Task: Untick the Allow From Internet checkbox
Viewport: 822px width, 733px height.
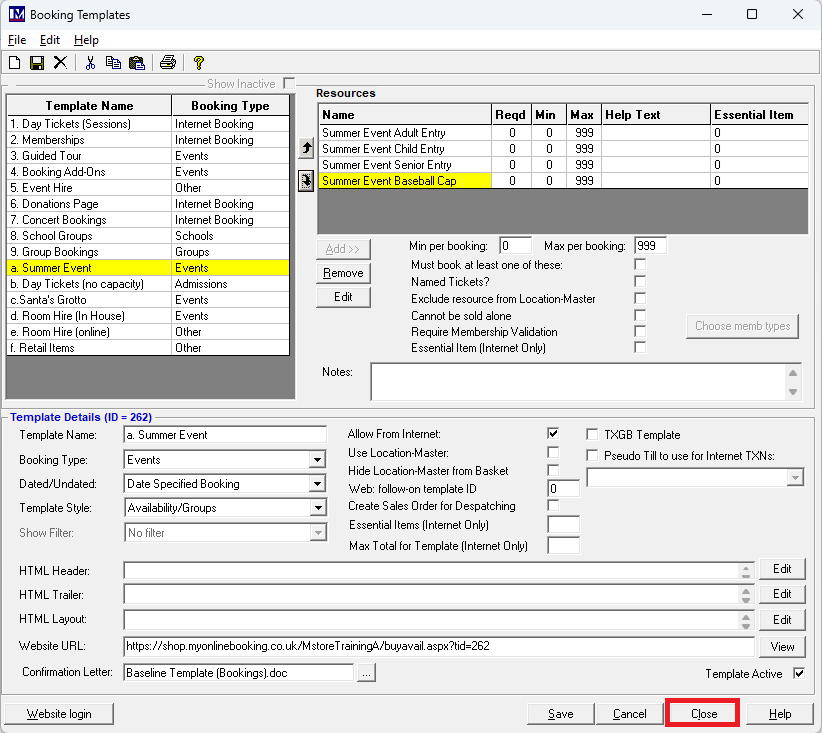Action: pos(553,434)
